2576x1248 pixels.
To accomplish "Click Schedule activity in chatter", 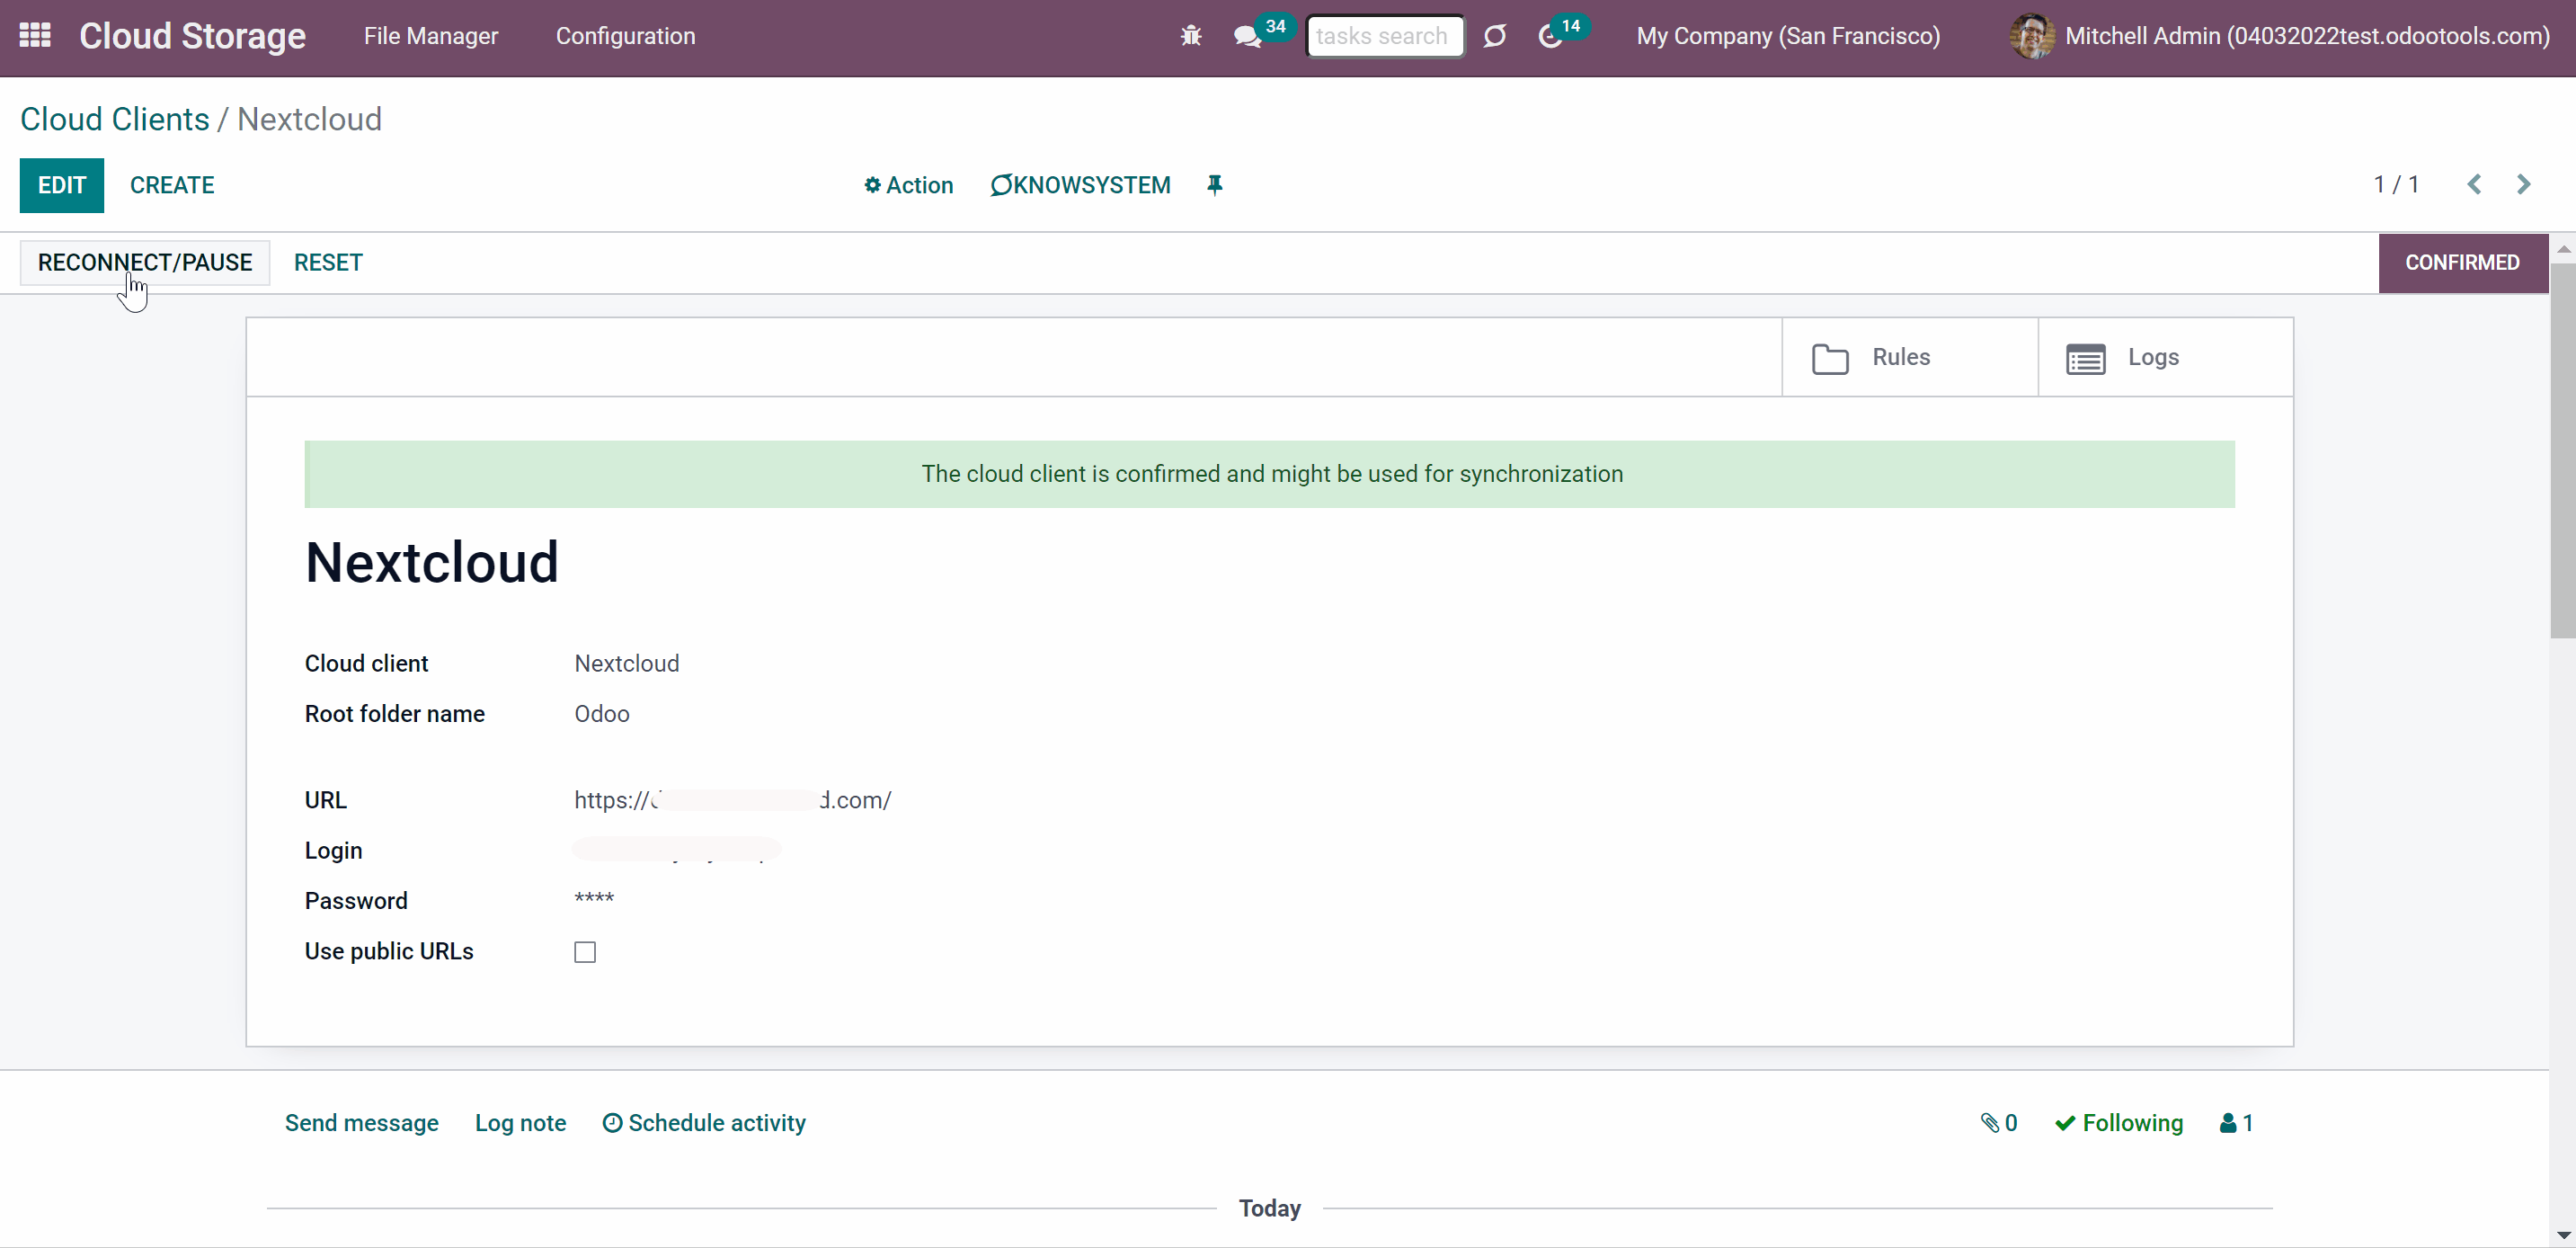I will [x=704, y=1123].
